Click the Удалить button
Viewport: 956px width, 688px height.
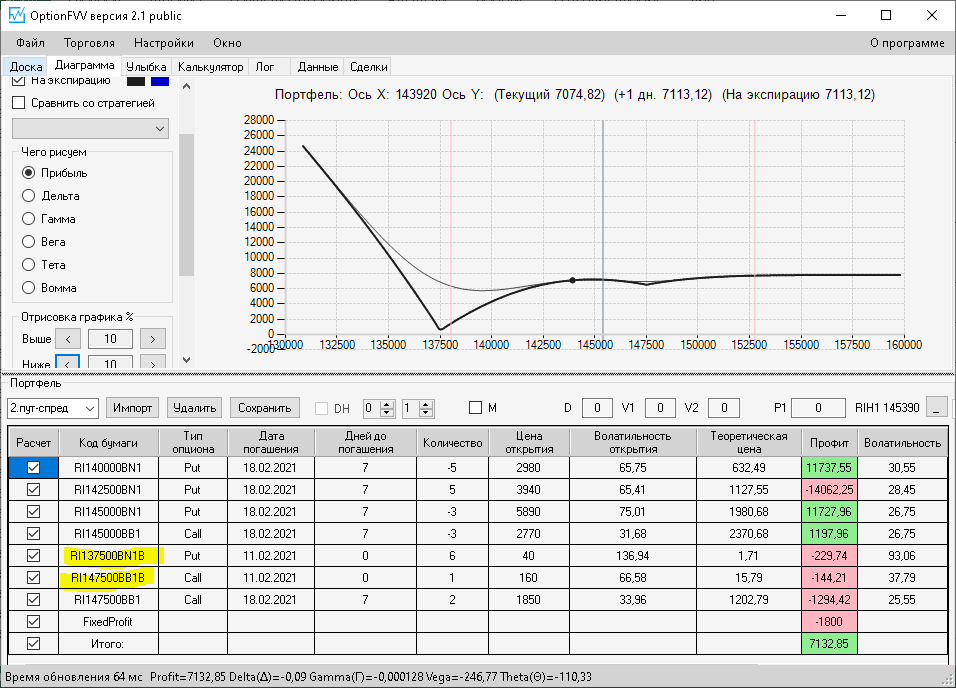coord(194,408)
